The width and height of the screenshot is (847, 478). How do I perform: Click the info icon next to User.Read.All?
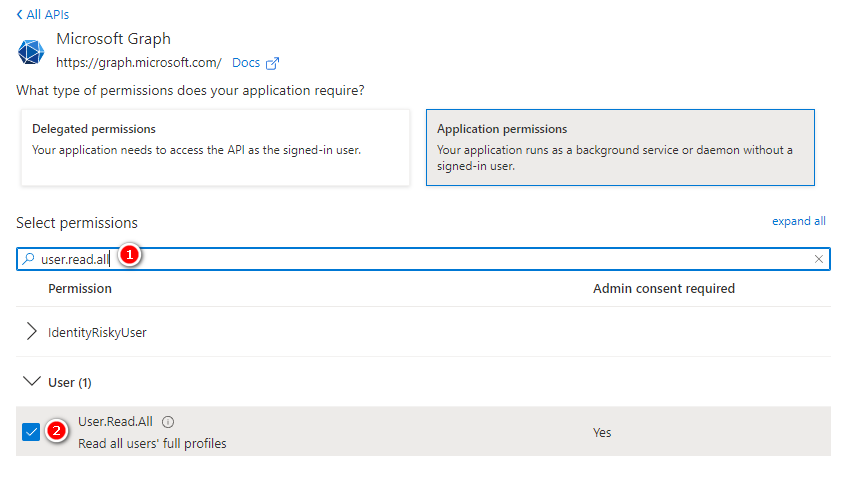[168, 422]
